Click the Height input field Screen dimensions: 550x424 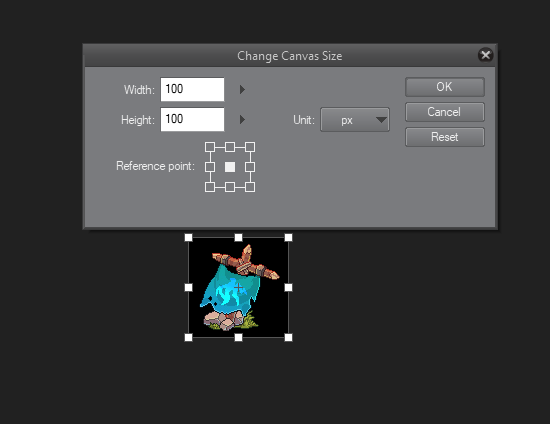(192, 120)
